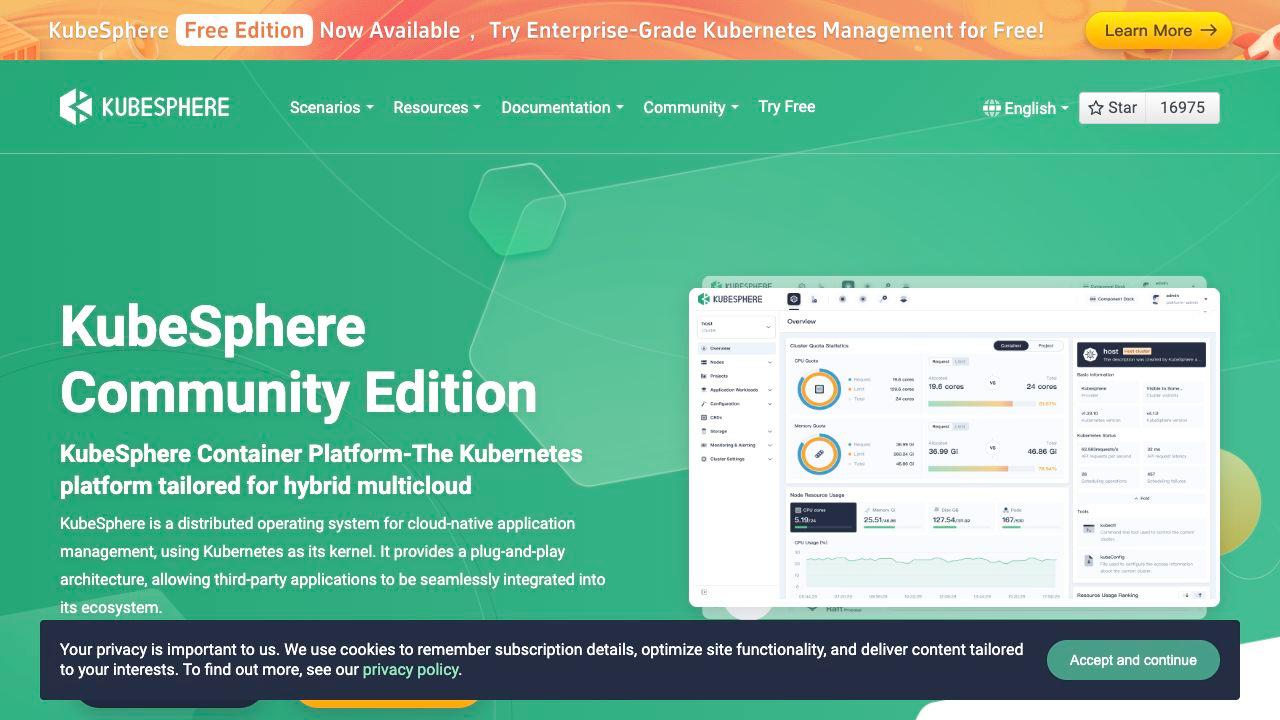
Task: Click the CPU Quota donut chart icon
Action: coord(819,389)
